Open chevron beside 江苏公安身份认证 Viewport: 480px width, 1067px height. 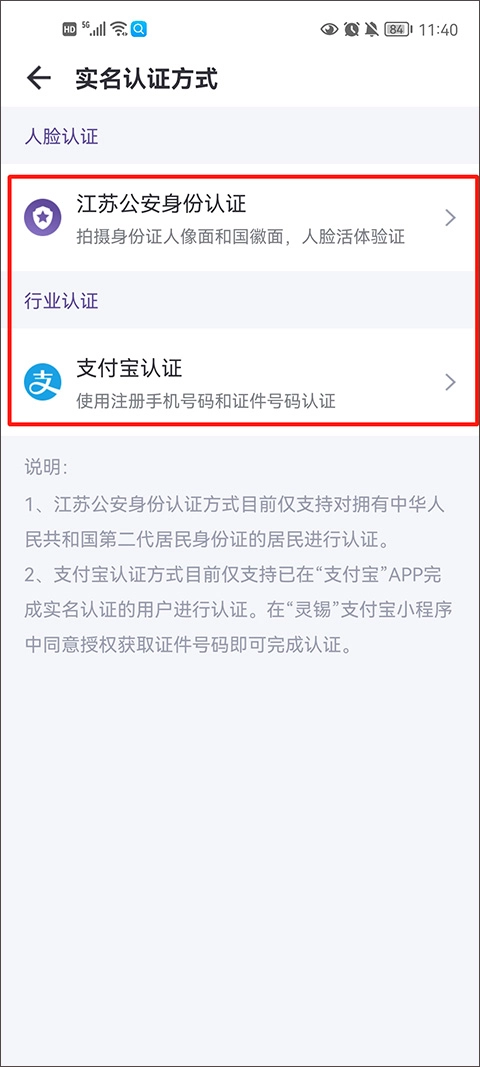[449, 218]
